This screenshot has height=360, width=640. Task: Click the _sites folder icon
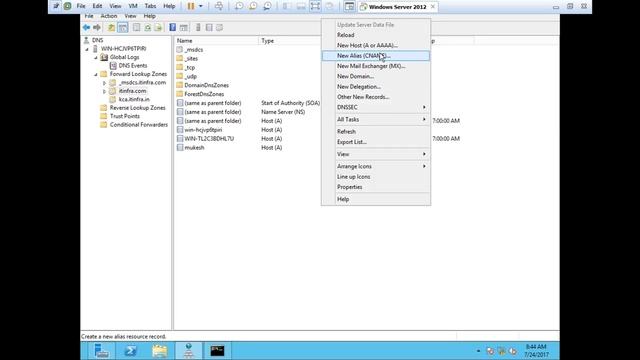[180, 58]
